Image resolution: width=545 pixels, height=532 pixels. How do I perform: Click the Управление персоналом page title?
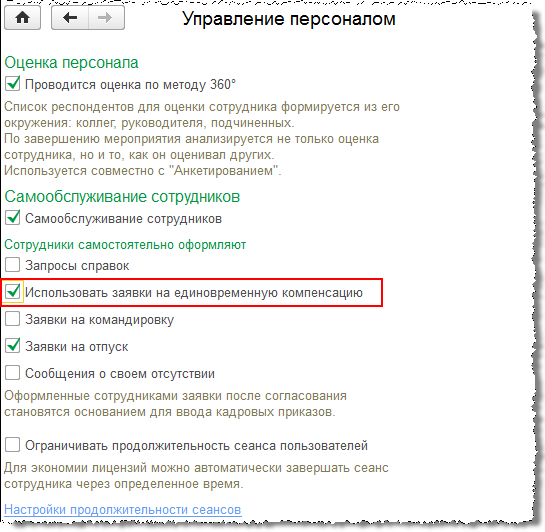[x=289, y=19]
